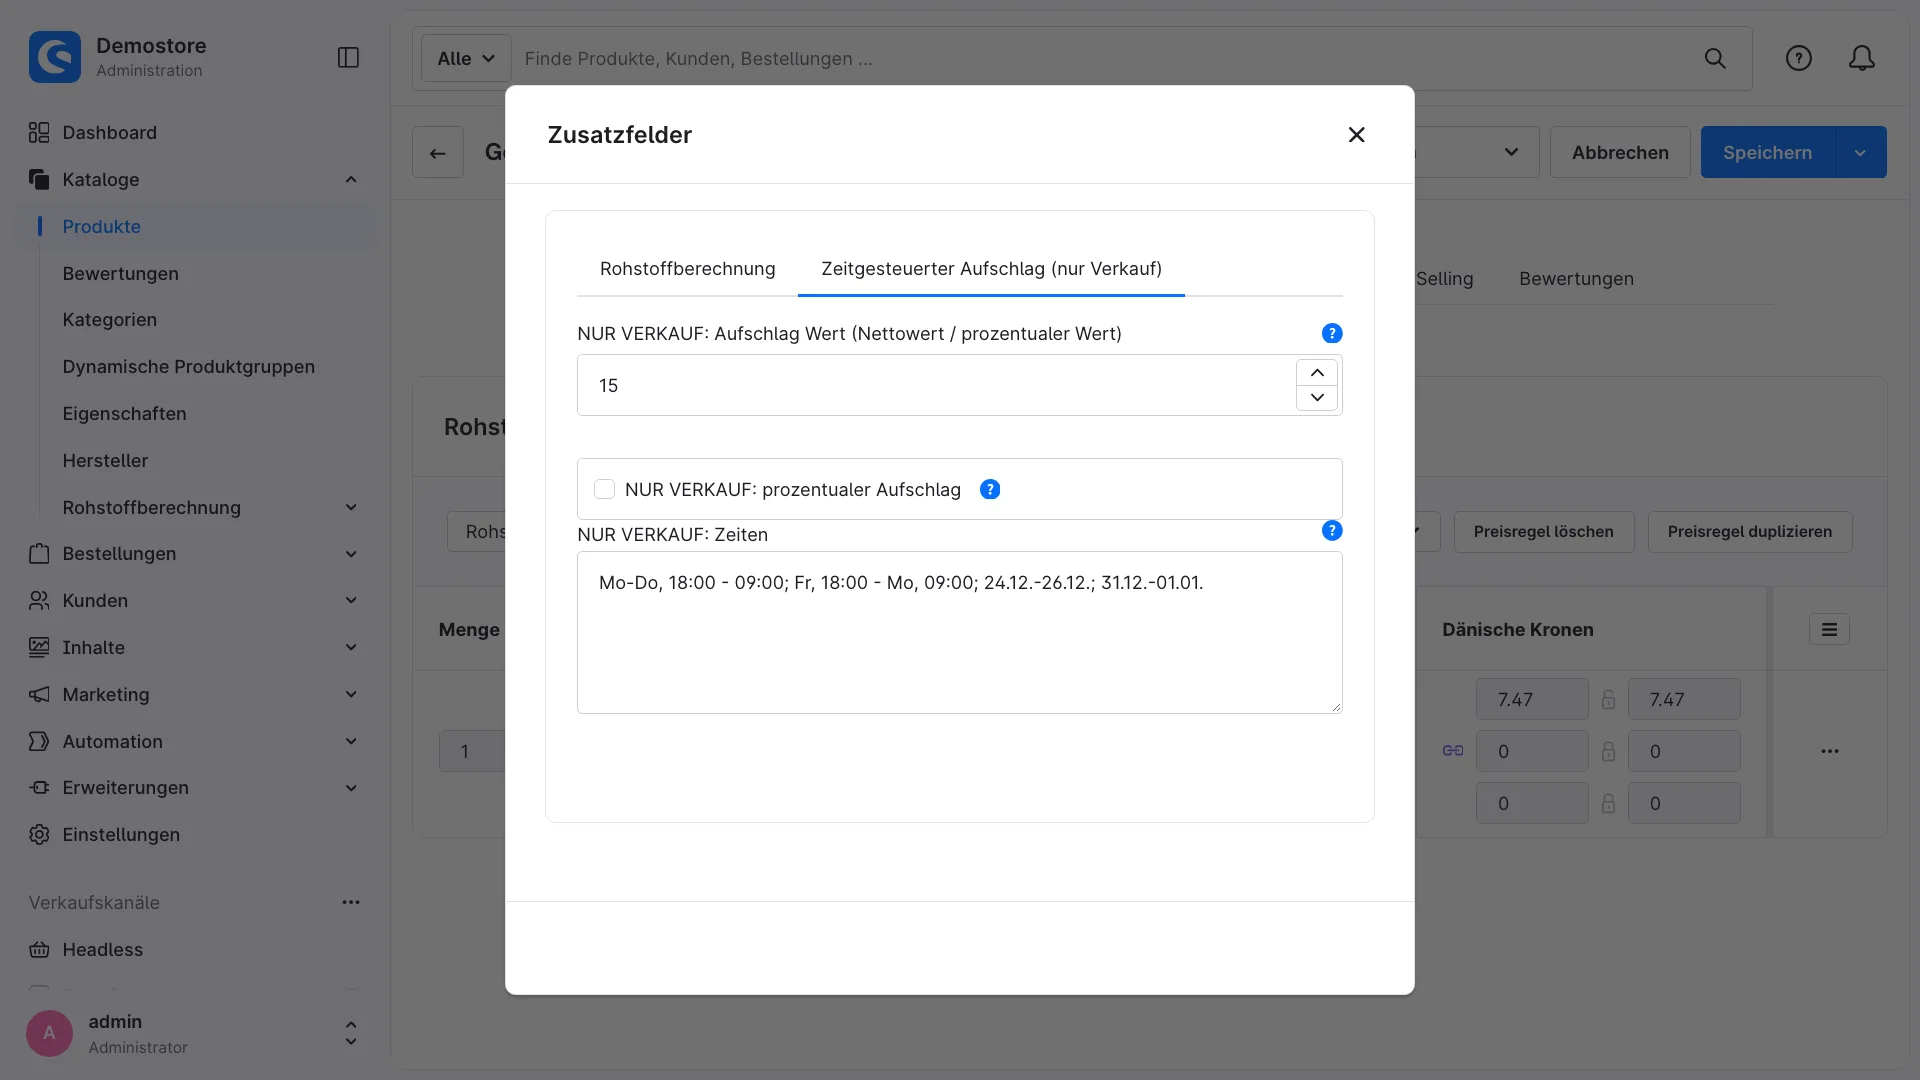The width and height of the screenshot is (1920, 1080).
Task: Open Einstellungen gear in sidebar
Action: pyautogui.click(x=39, y=835)
